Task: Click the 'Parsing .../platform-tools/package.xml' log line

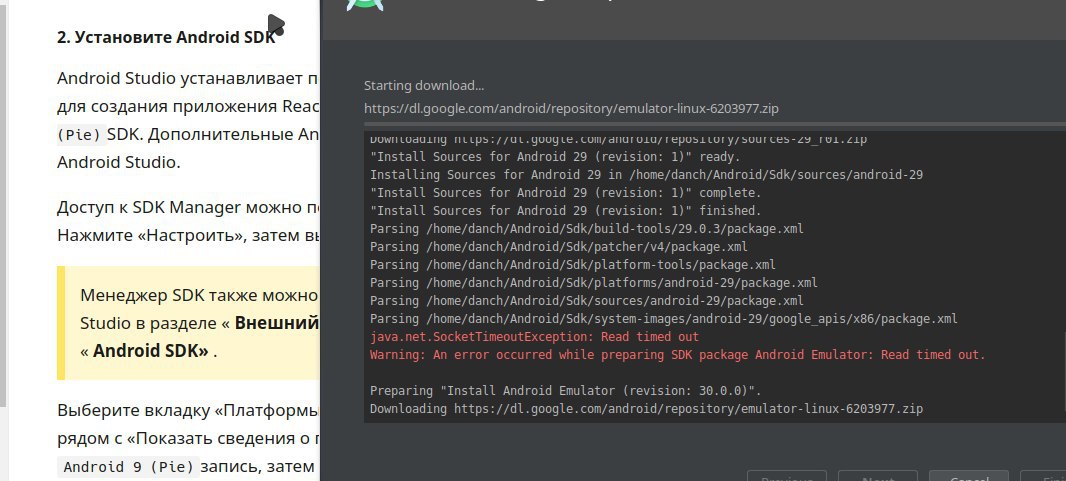Action: 572,265
